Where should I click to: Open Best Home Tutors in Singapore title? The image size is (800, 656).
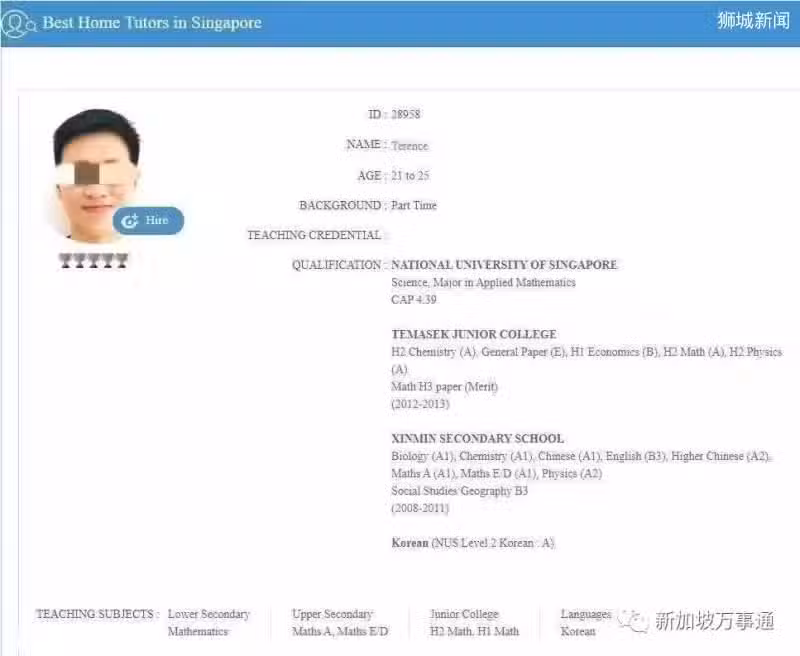click(x=152, y=22)
